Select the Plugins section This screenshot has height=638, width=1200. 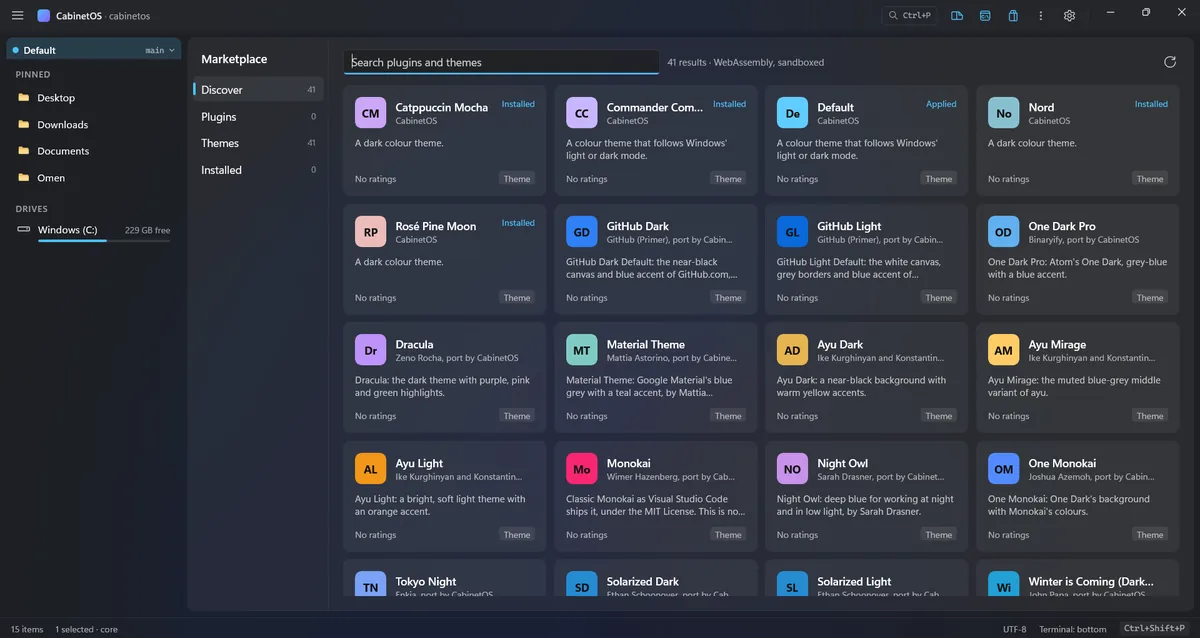(257, 117)
